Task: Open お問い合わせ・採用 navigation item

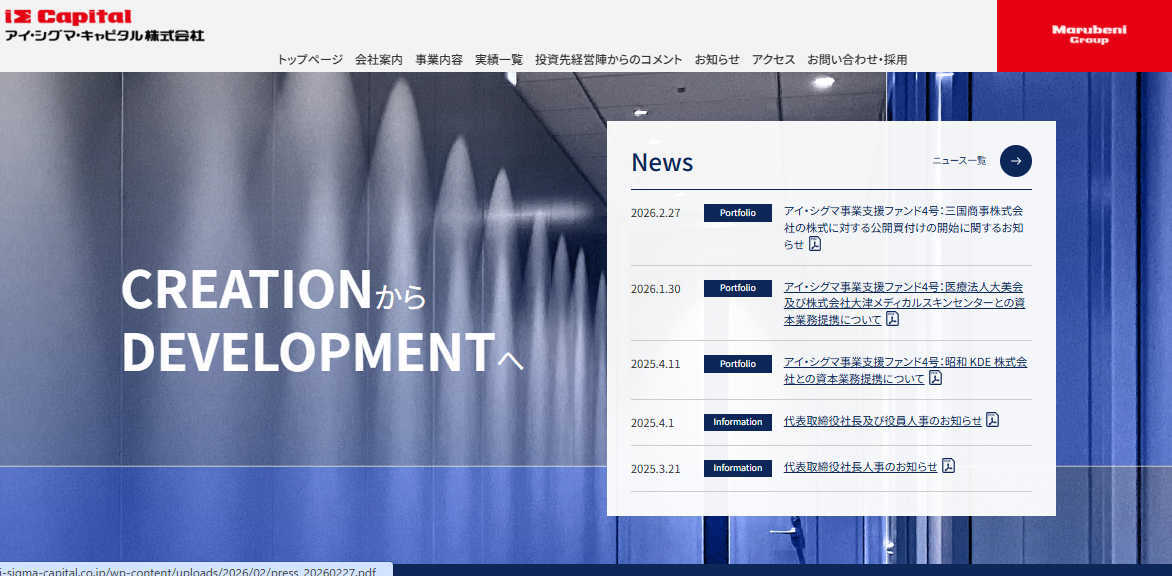Action: pyautogui.click(x=857, y=60)
